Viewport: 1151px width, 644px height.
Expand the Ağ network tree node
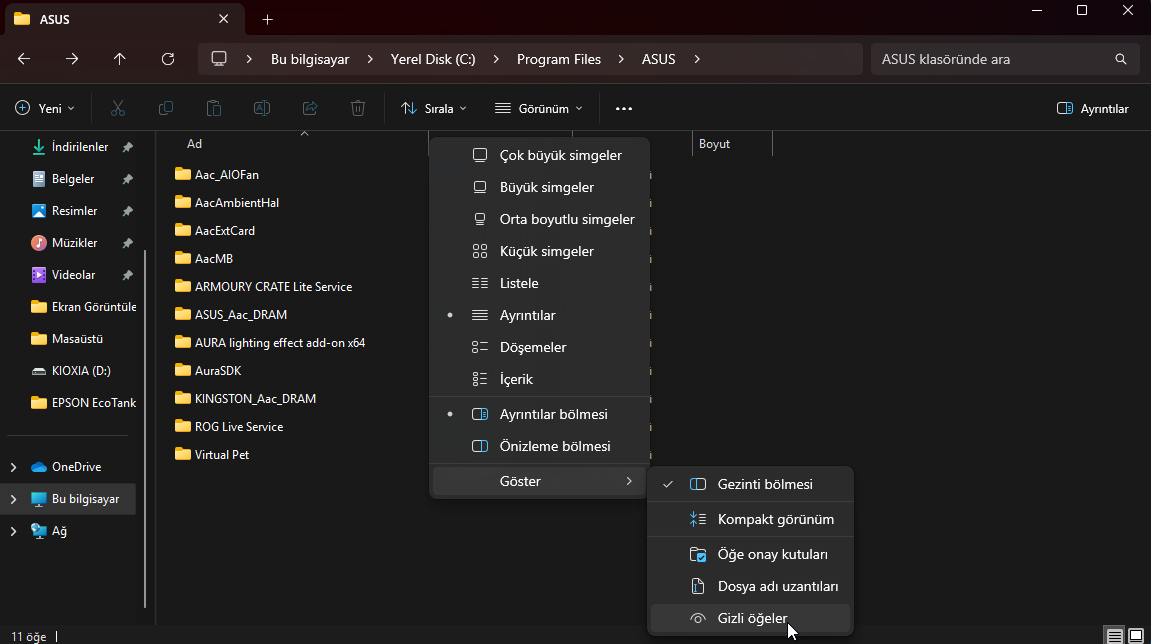click(x=13, y=531)
